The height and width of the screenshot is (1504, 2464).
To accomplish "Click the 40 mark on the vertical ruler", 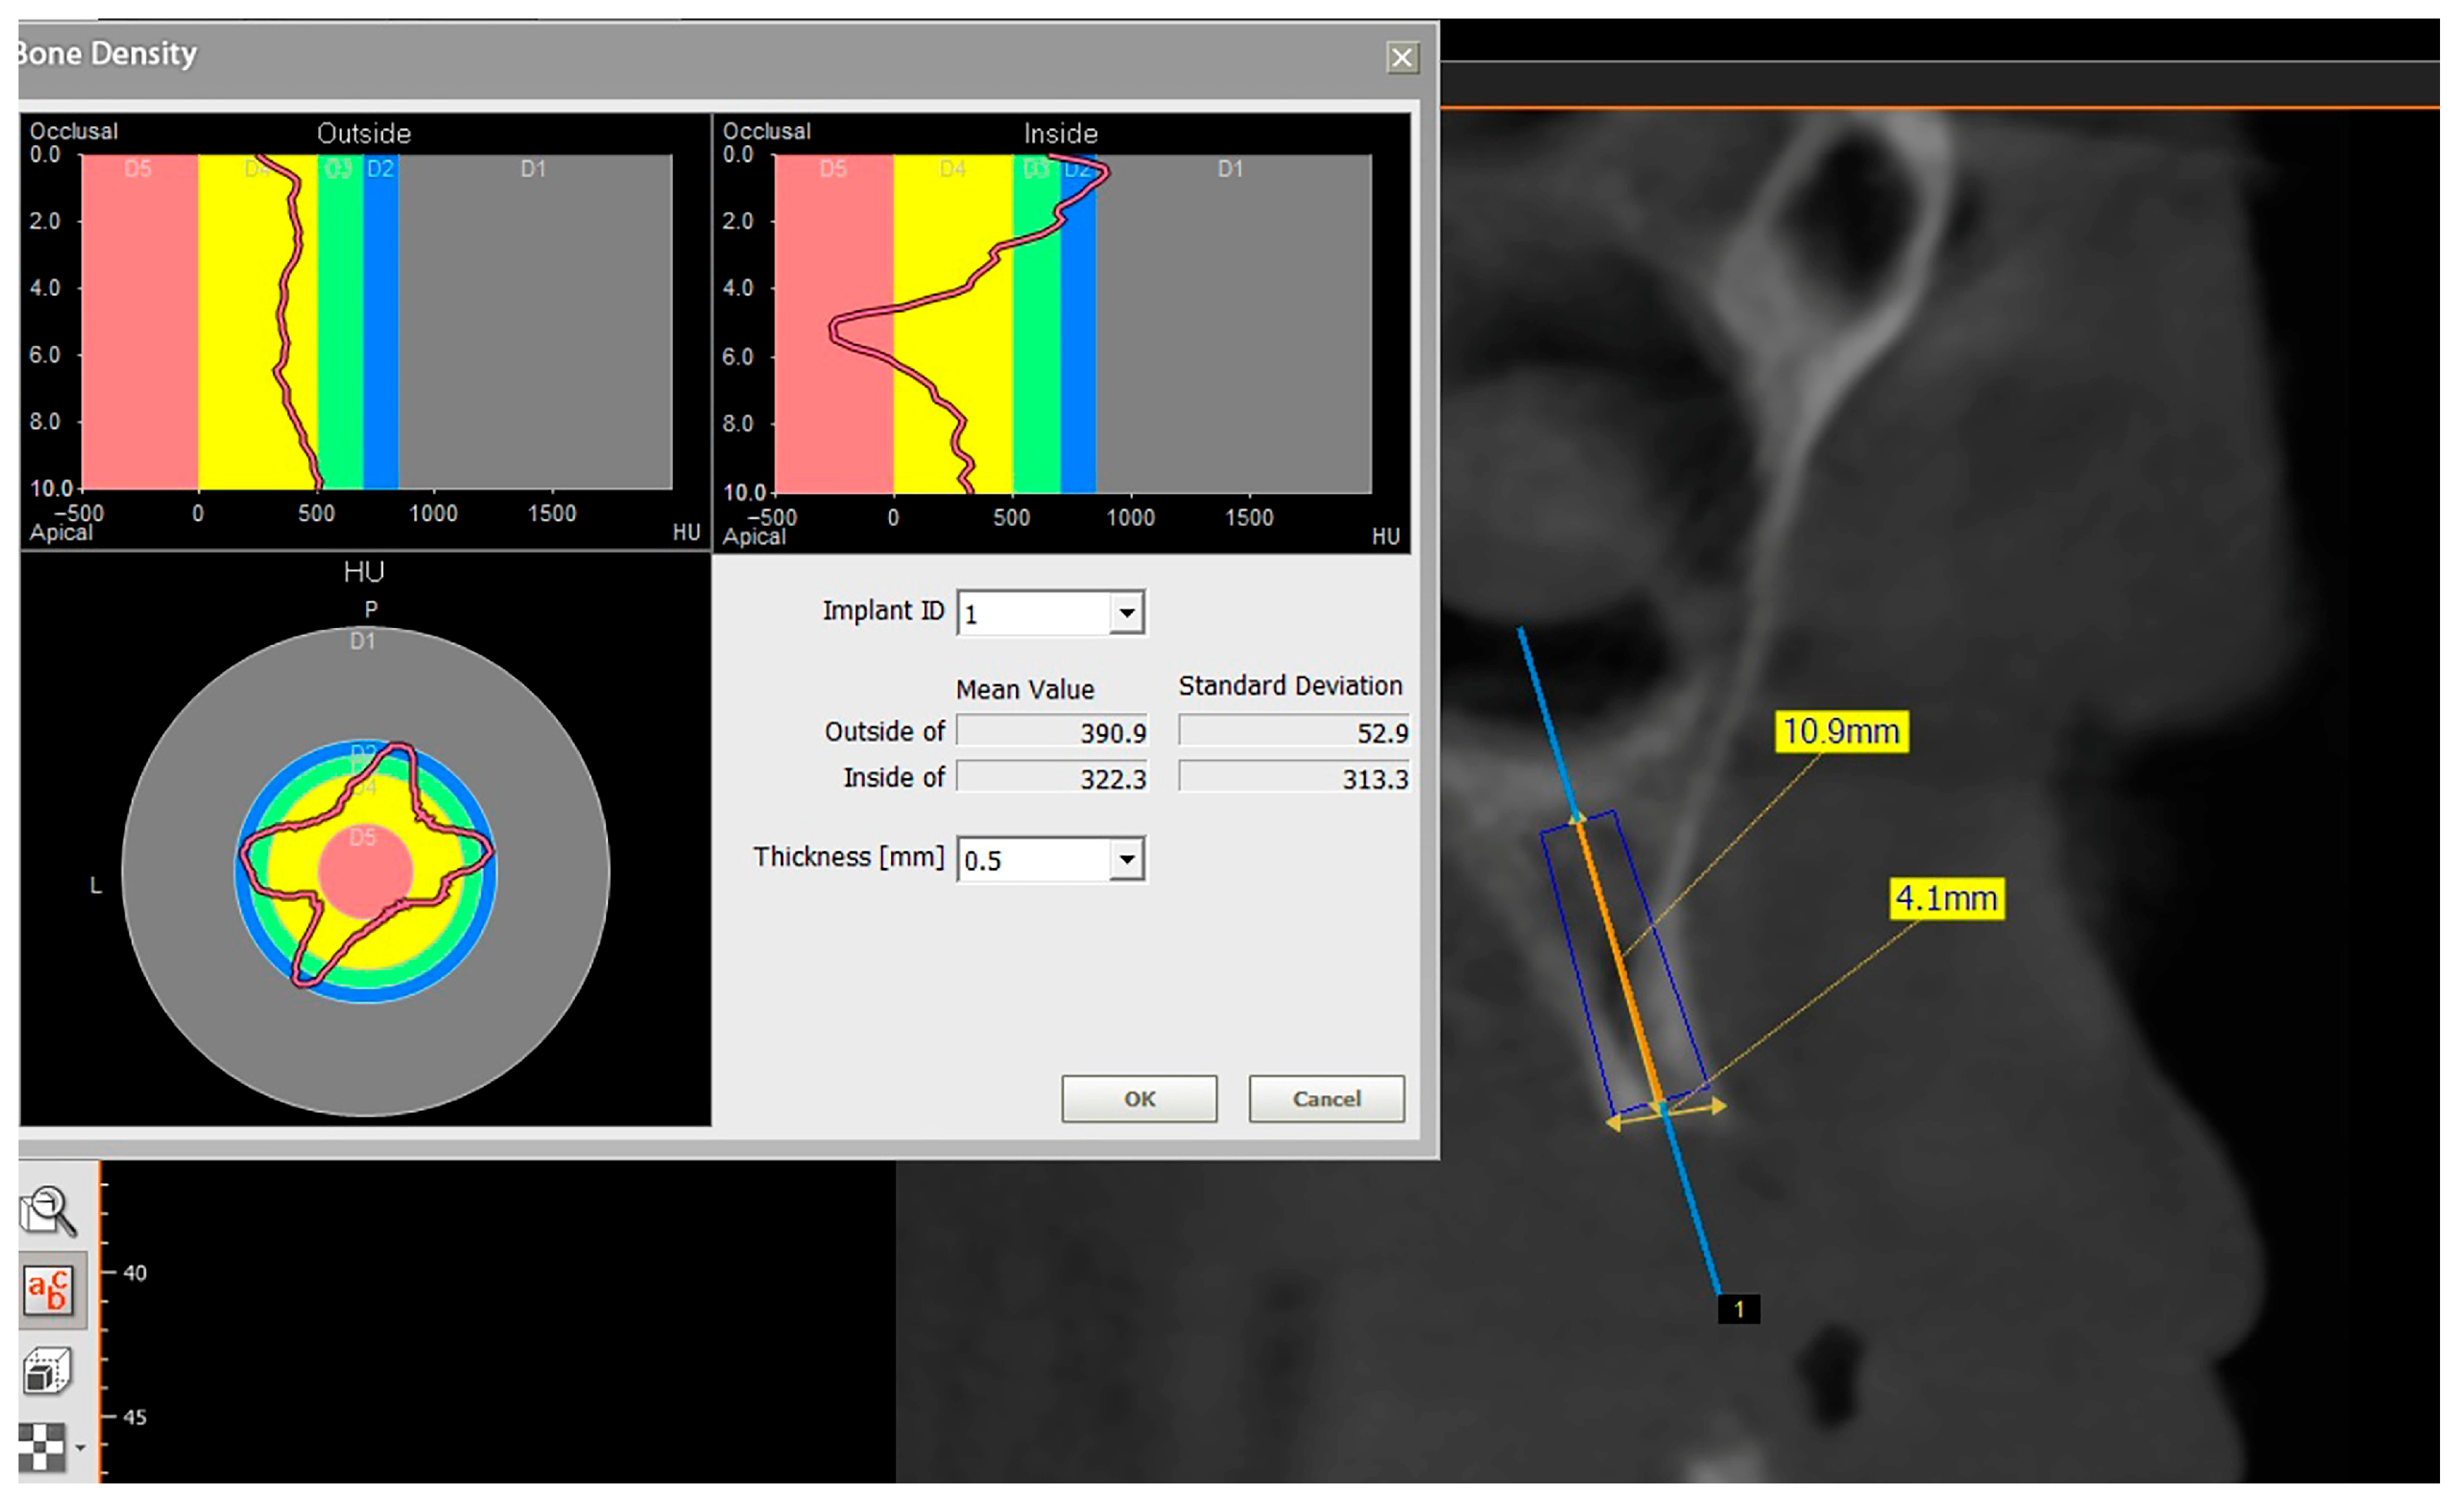I will coord(134,1274).
